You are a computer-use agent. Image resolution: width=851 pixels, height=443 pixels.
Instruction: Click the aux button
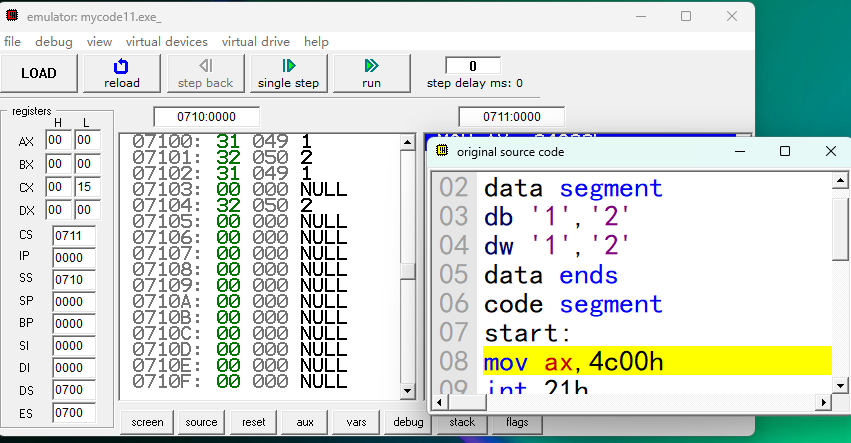(x=304, y=422)
